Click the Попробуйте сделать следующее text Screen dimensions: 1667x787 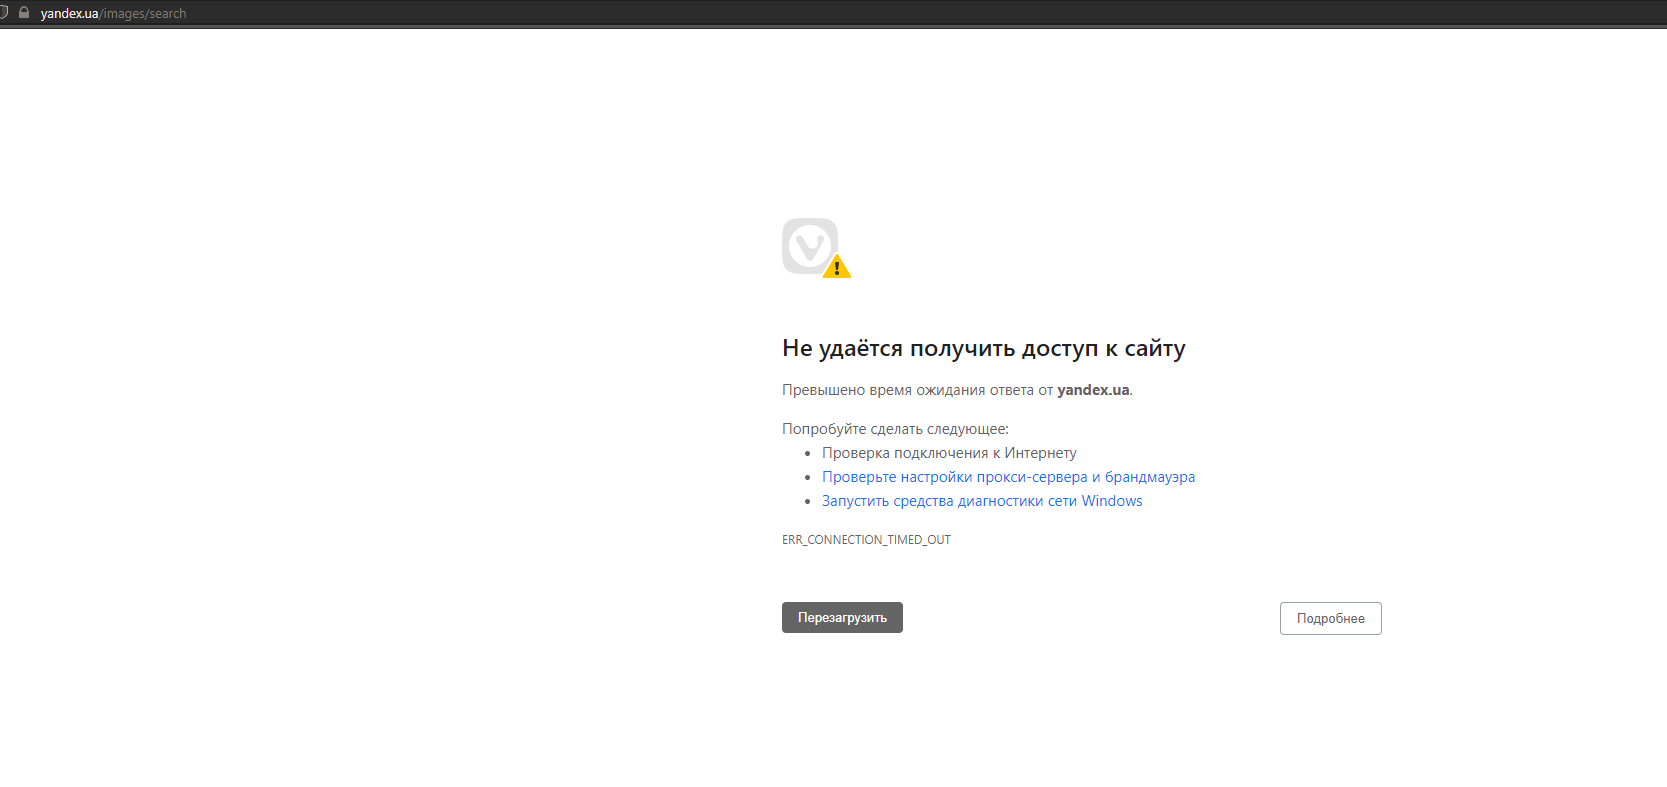pyautogui.click(x=895, y=429)
